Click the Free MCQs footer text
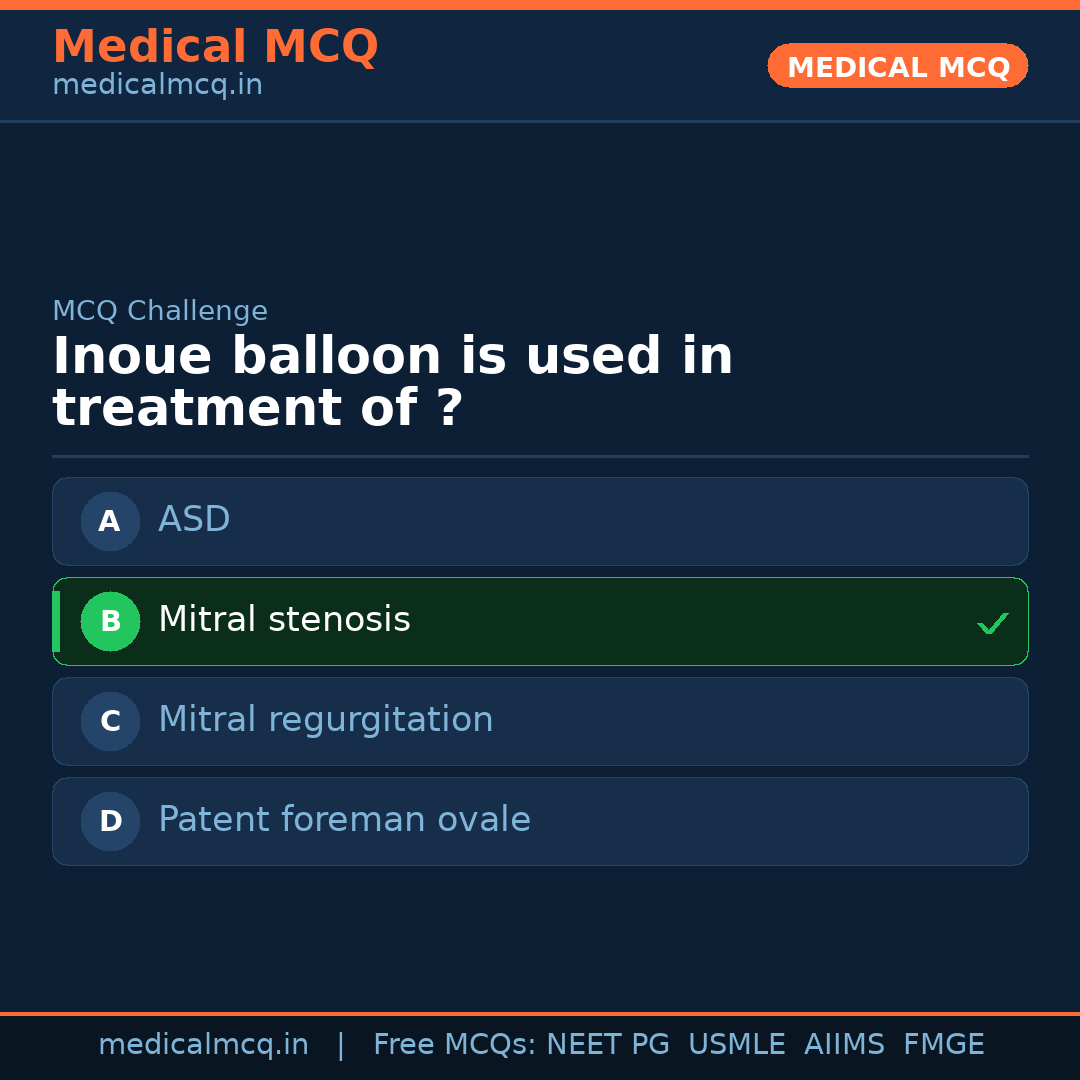Viewport: 1080px width, 1080px height. pos(454,1045)
